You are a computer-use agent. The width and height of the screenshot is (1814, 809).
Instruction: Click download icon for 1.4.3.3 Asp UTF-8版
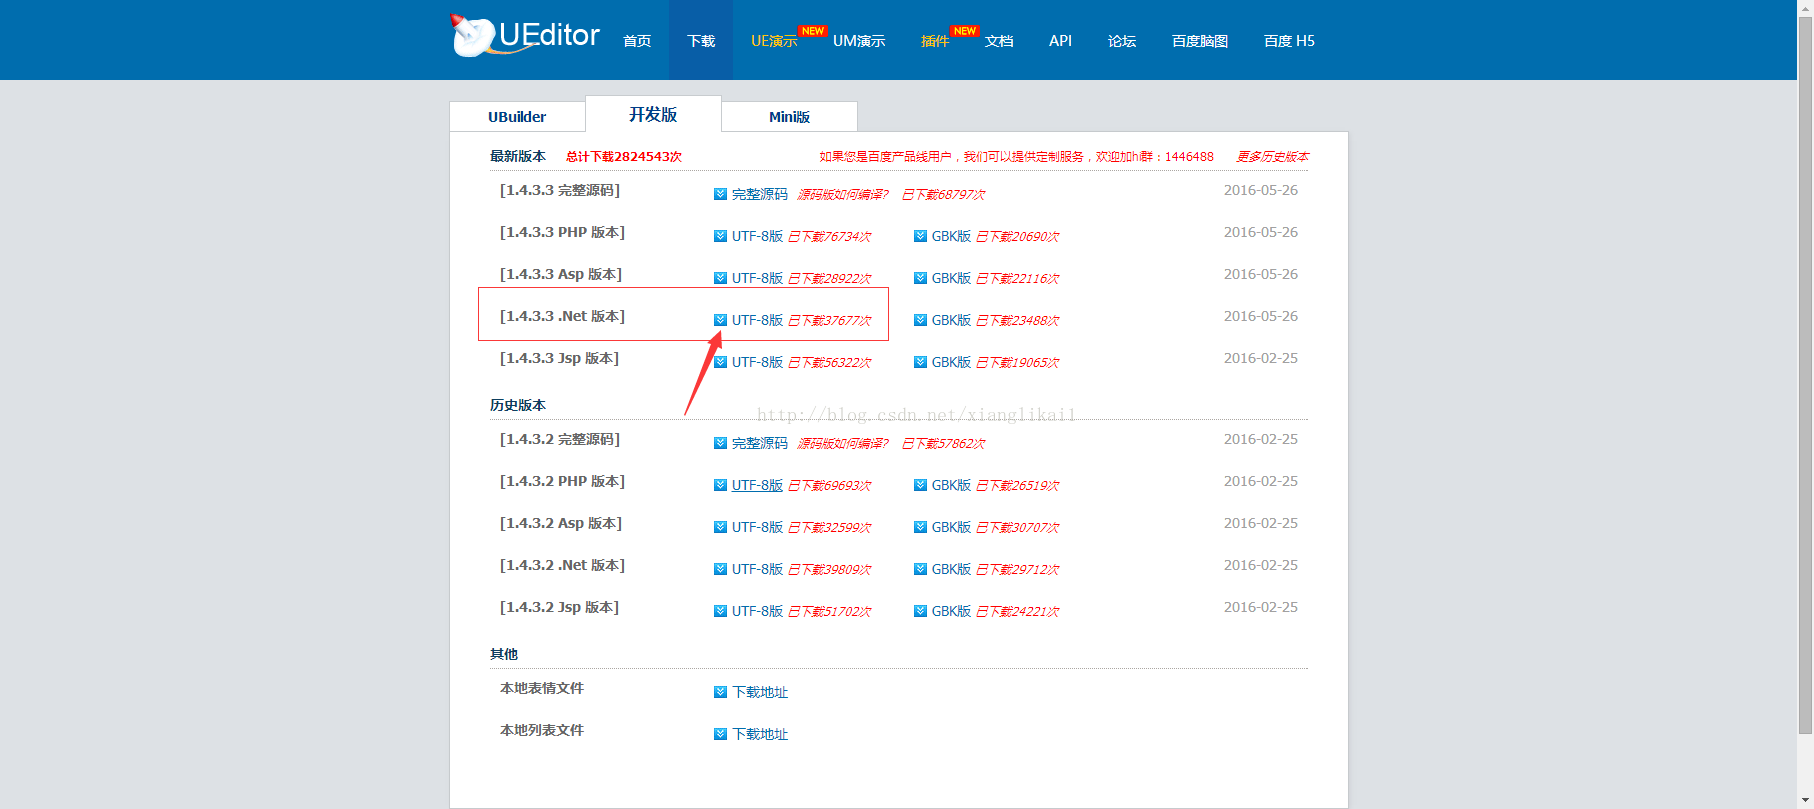(x=720, y=278)
